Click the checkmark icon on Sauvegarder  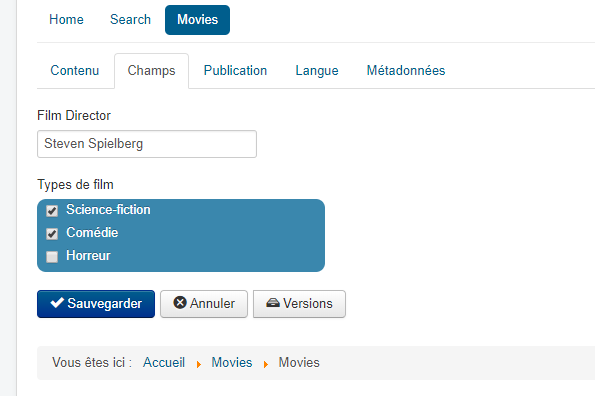[x=57, y=303]
